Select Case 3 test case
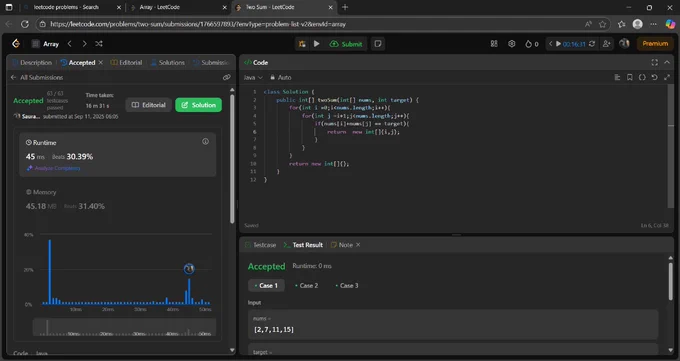Screen dimensions: 680x361 347,286
